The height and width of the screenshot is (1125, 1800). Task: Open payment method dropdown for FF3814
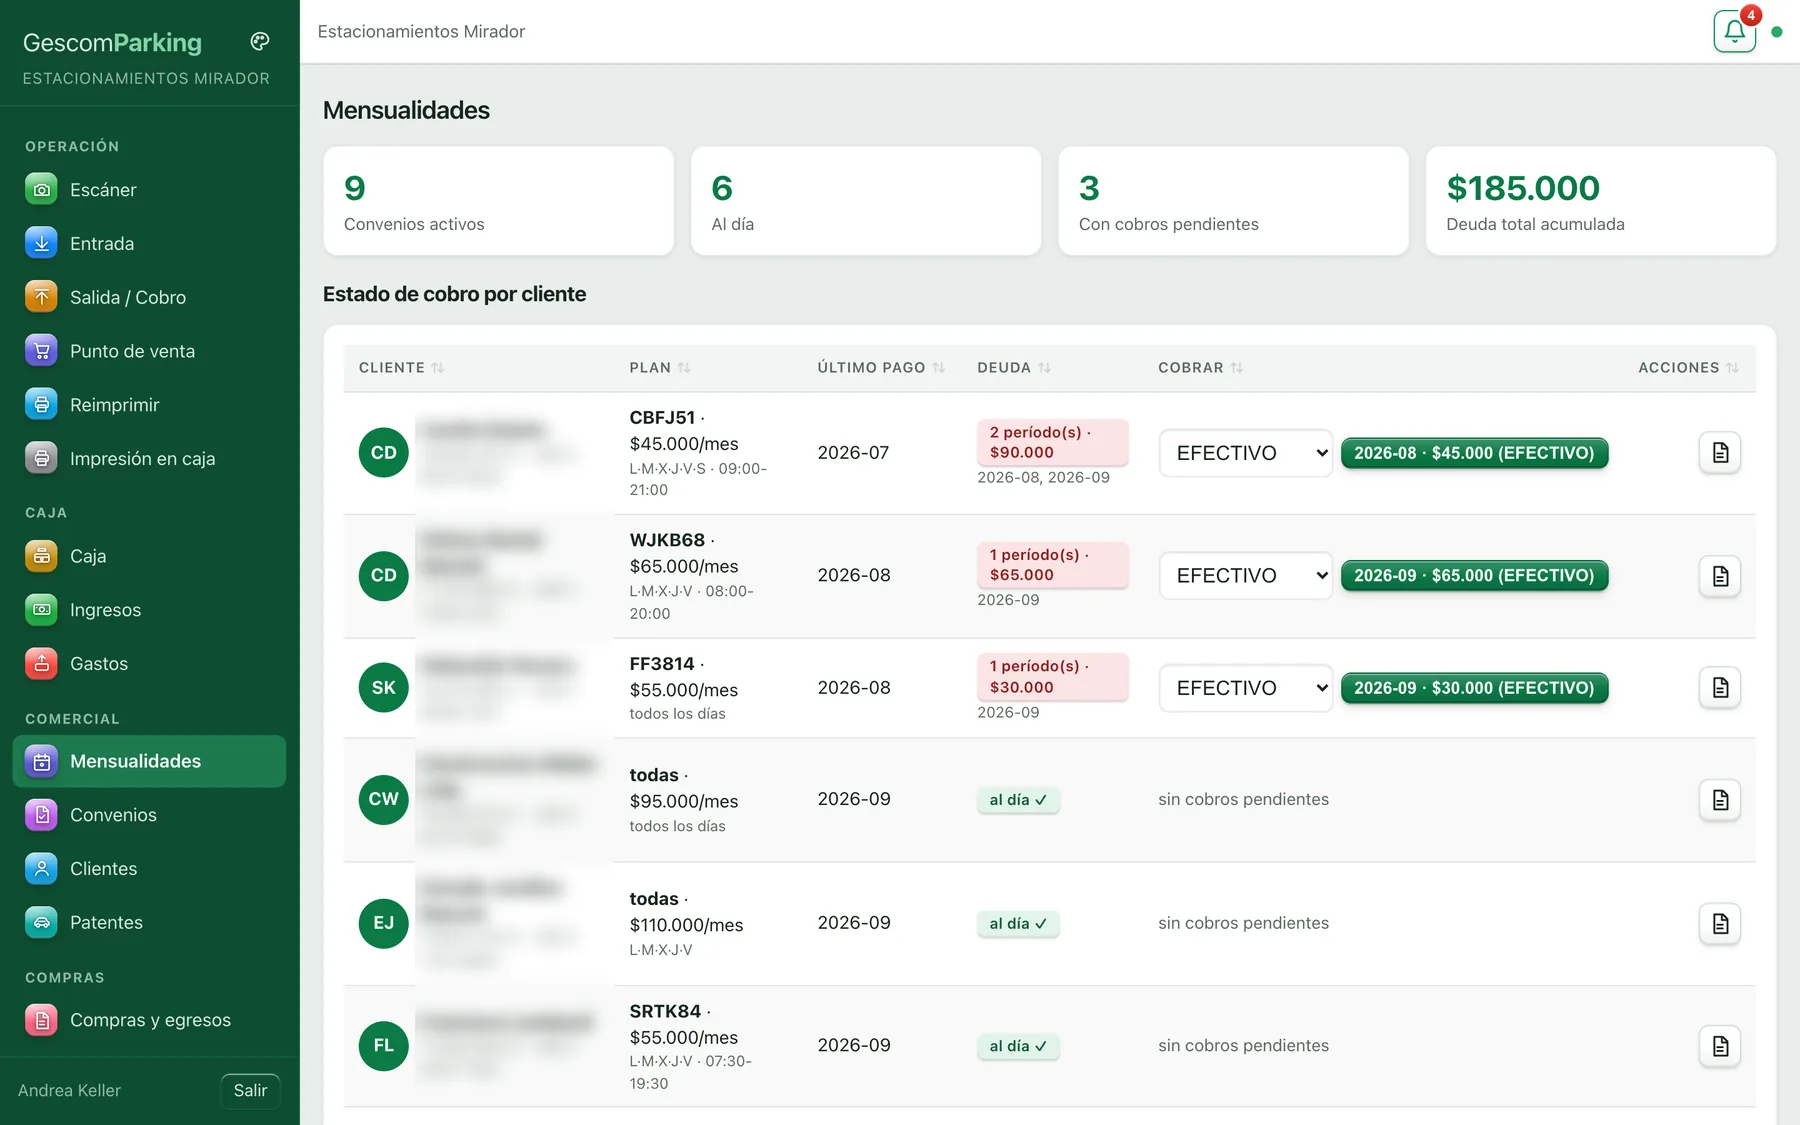pos(1246,688)
